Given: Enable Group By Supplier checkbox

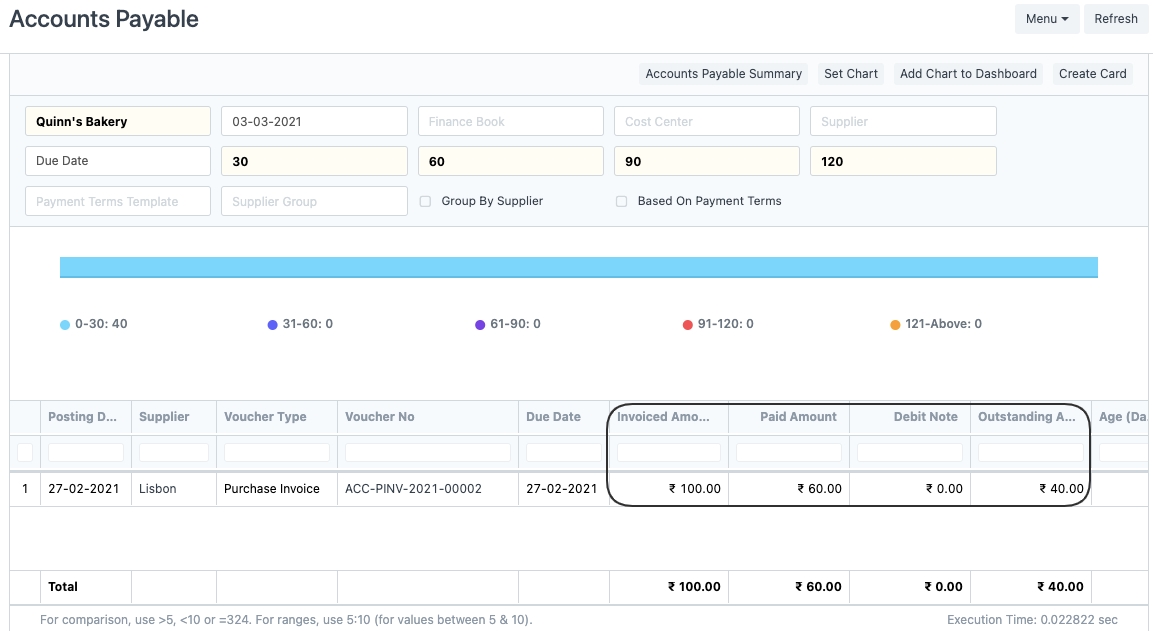Looking at the screenshot, I should pos(425,201).
